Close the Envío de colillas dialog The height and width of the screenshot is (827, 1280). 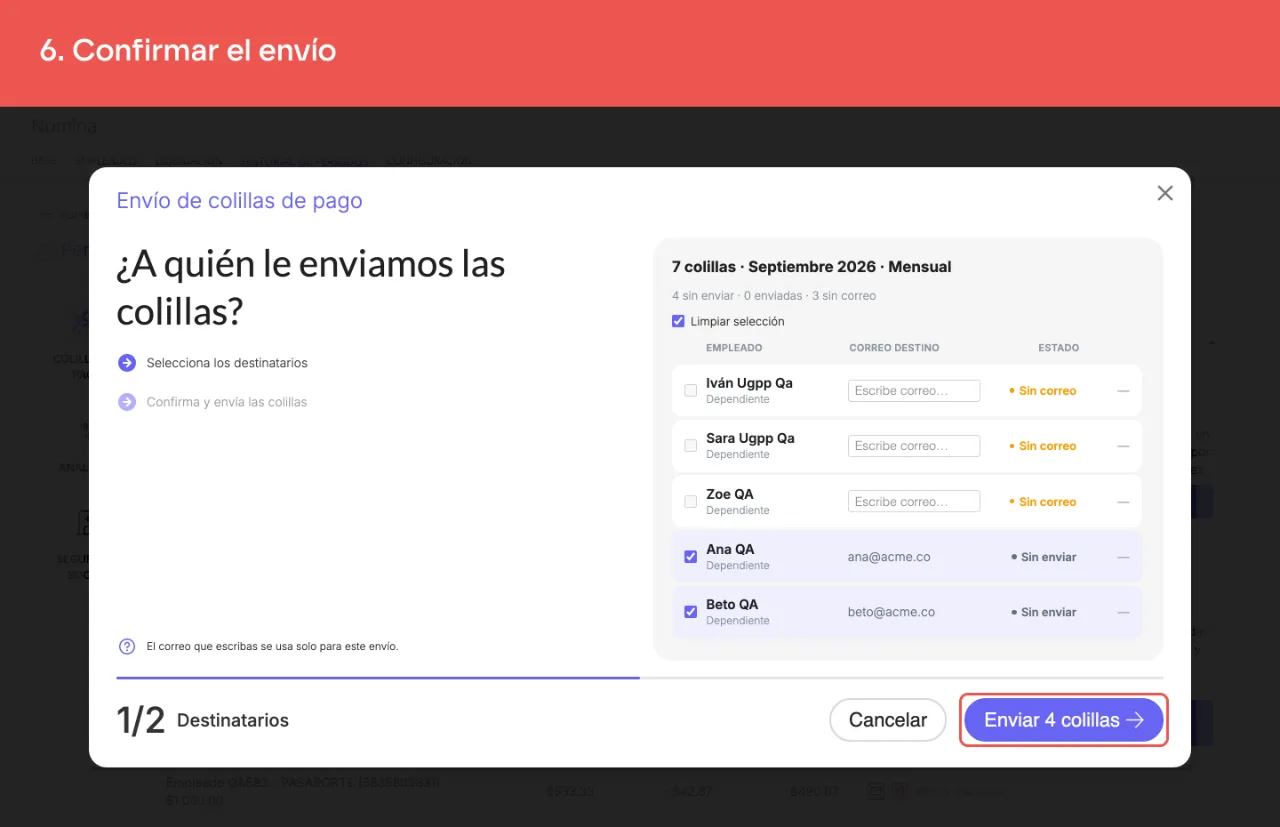1165,193
